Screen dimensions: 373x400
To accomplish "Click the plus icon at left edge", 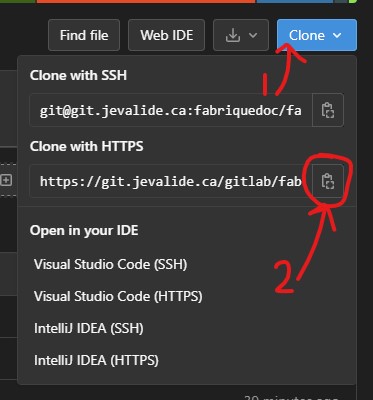I will point(6,180).
